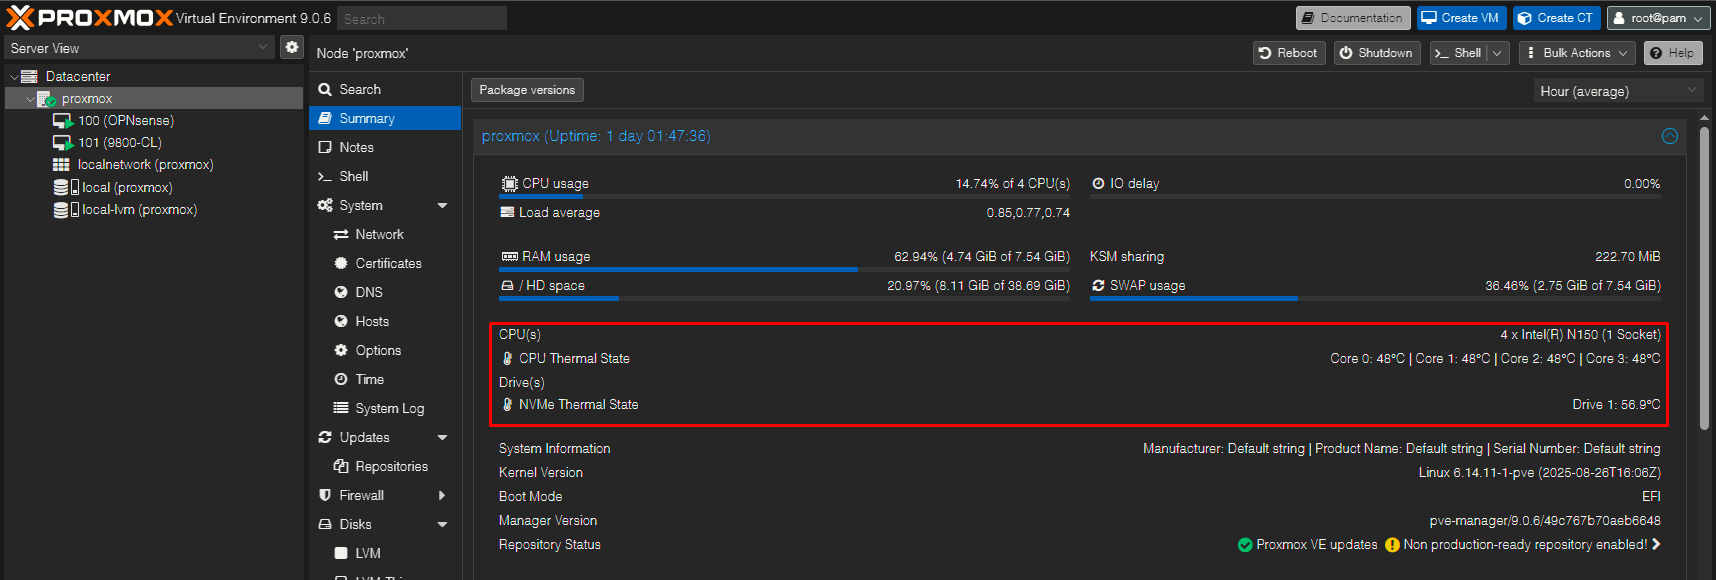Click Create VM button
1716x580 pixels.
tap(1461, 18)
